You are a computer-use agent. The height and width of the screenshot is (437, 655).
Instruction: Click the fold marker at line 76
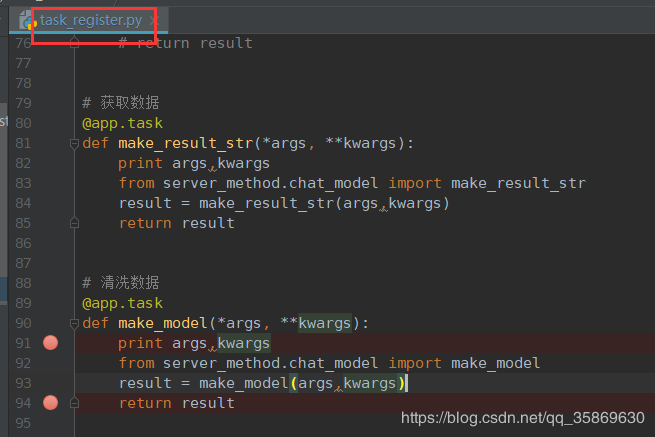[74, 43]
